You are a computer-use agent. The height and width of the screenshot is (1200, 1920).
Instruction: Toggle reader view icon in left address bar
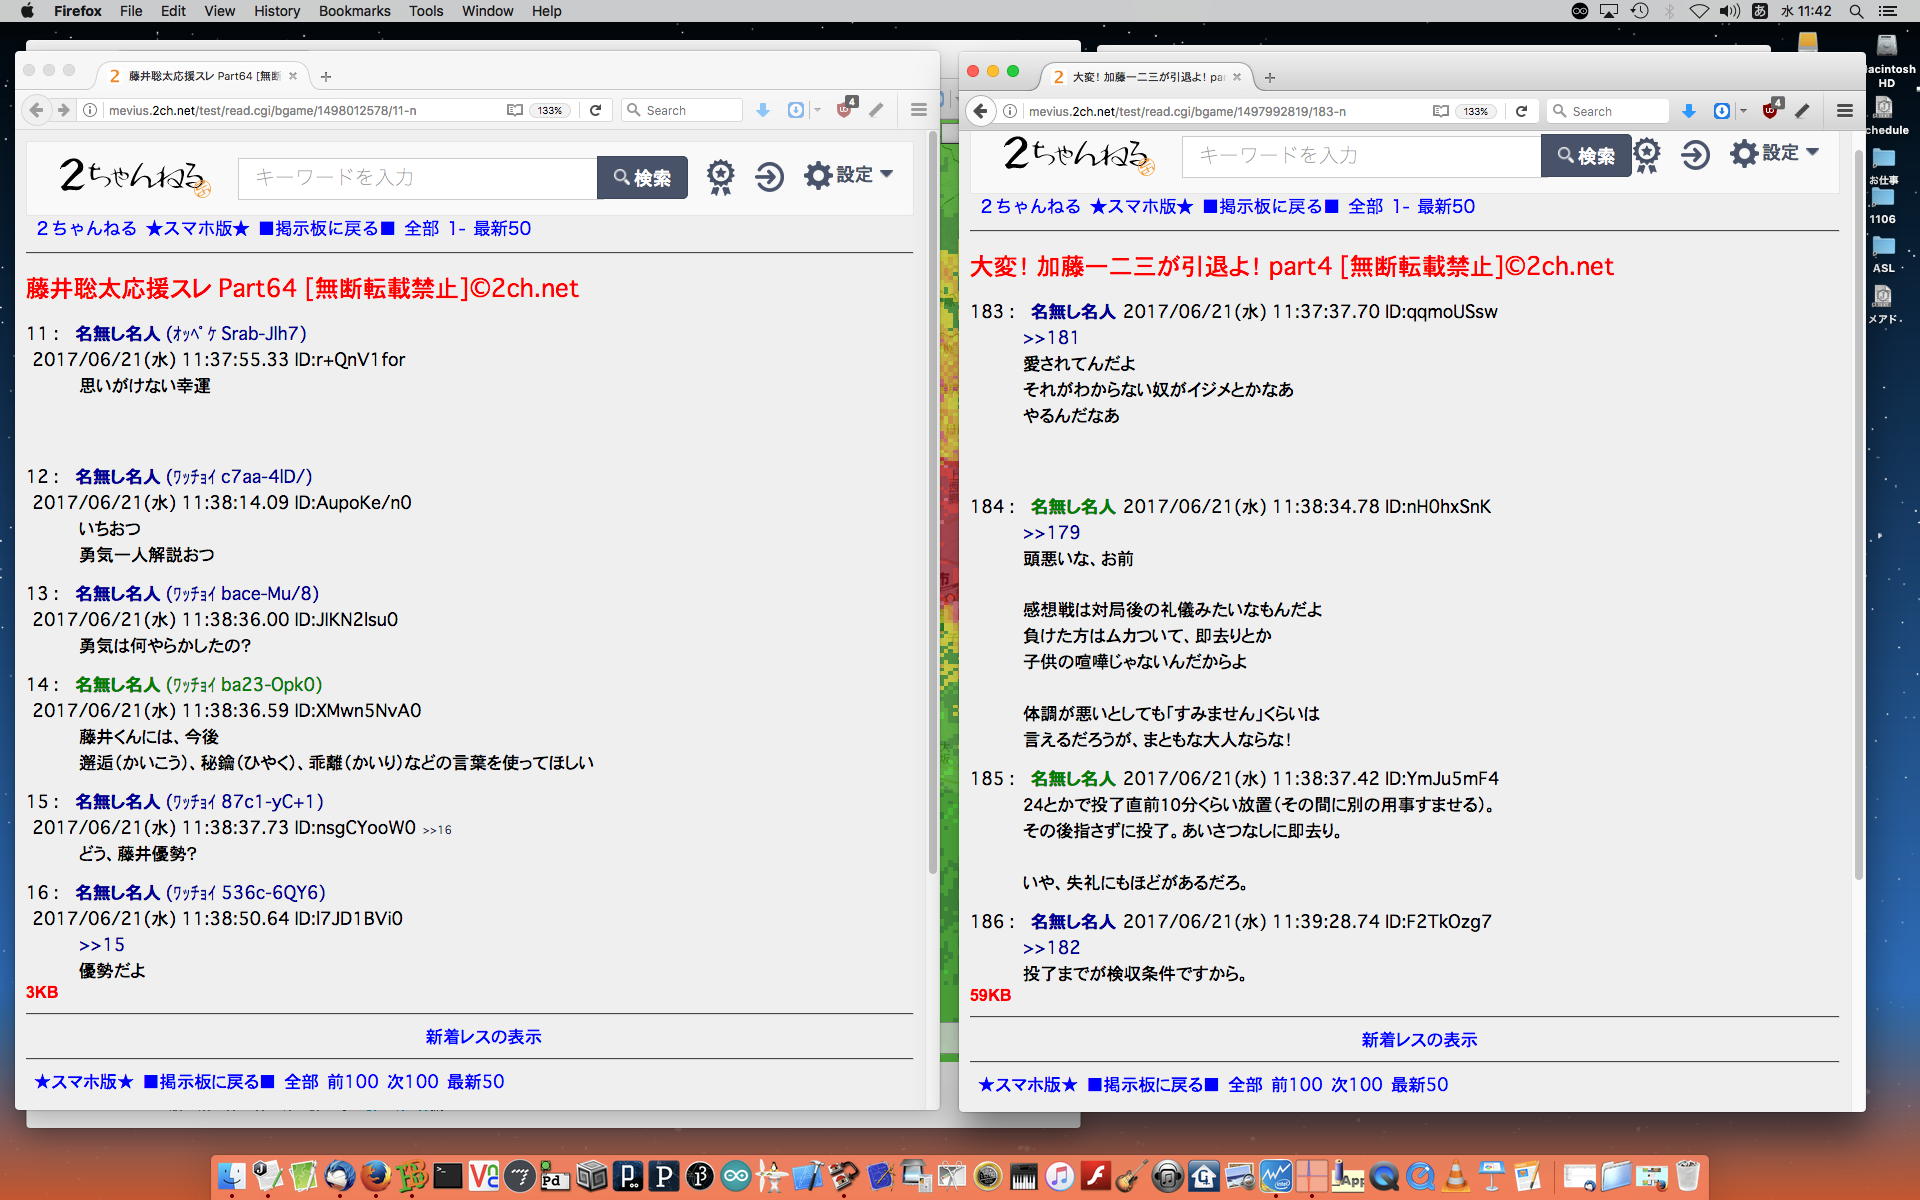(514, 110)
